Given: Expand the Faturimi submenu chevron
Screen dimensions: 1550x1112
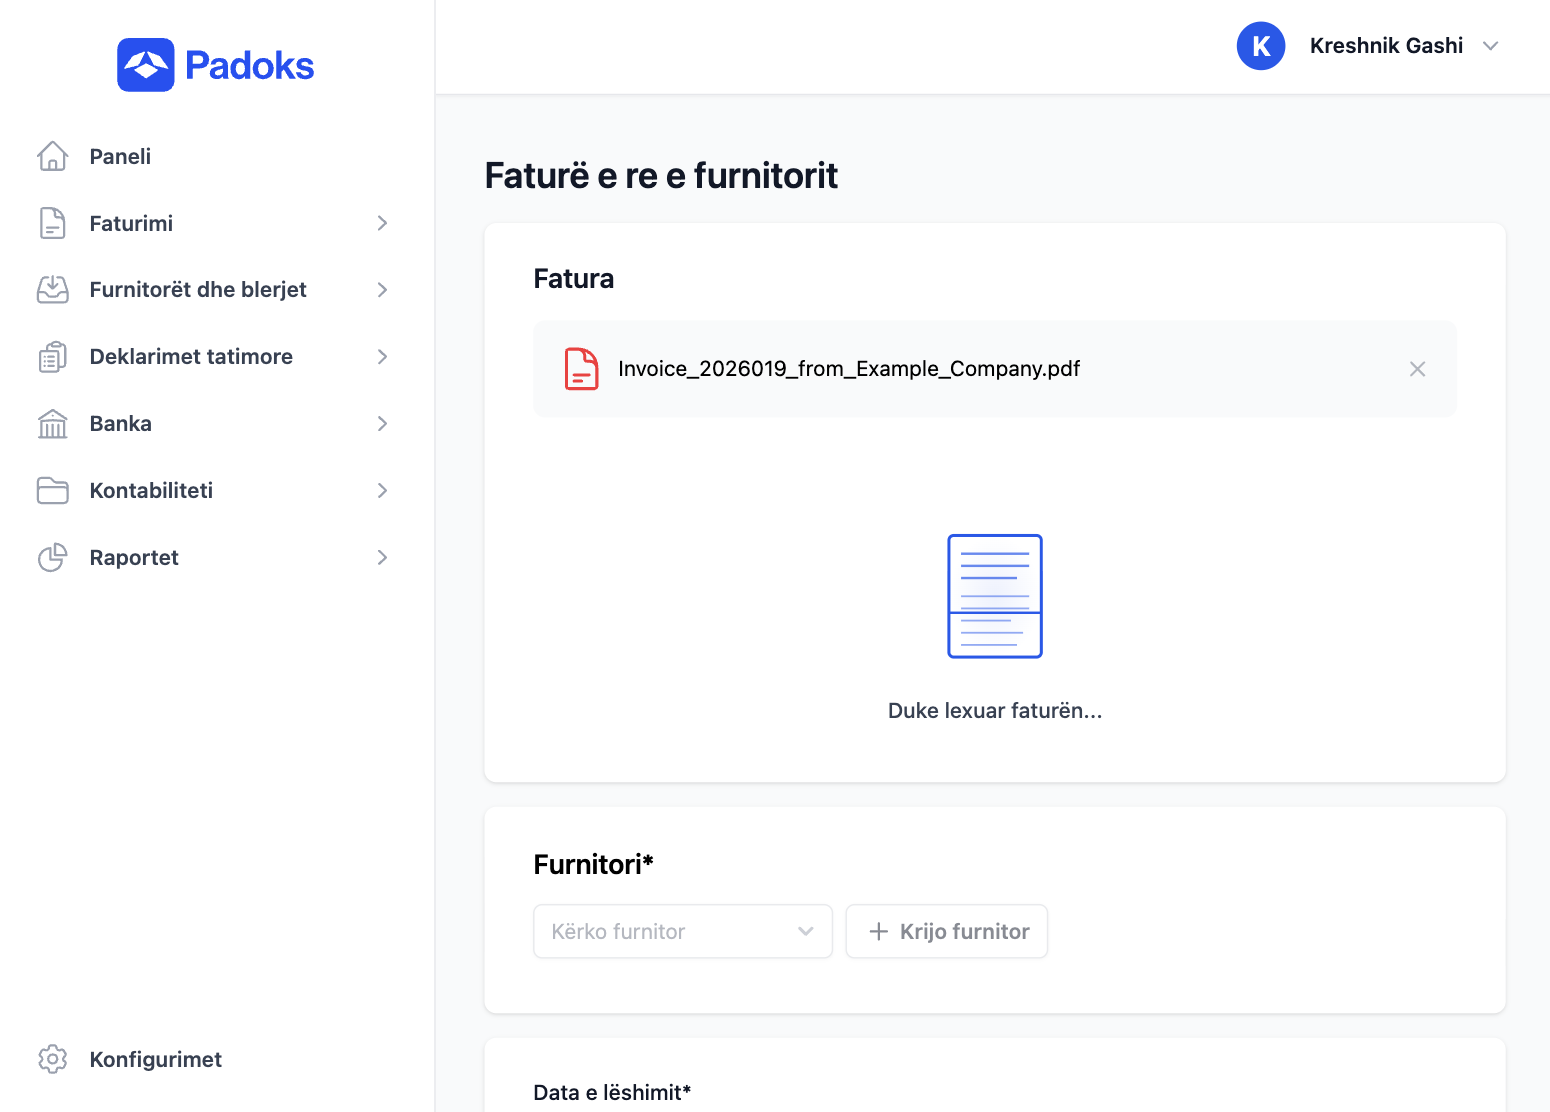Looking at the screenshot, I should point(382,223).
